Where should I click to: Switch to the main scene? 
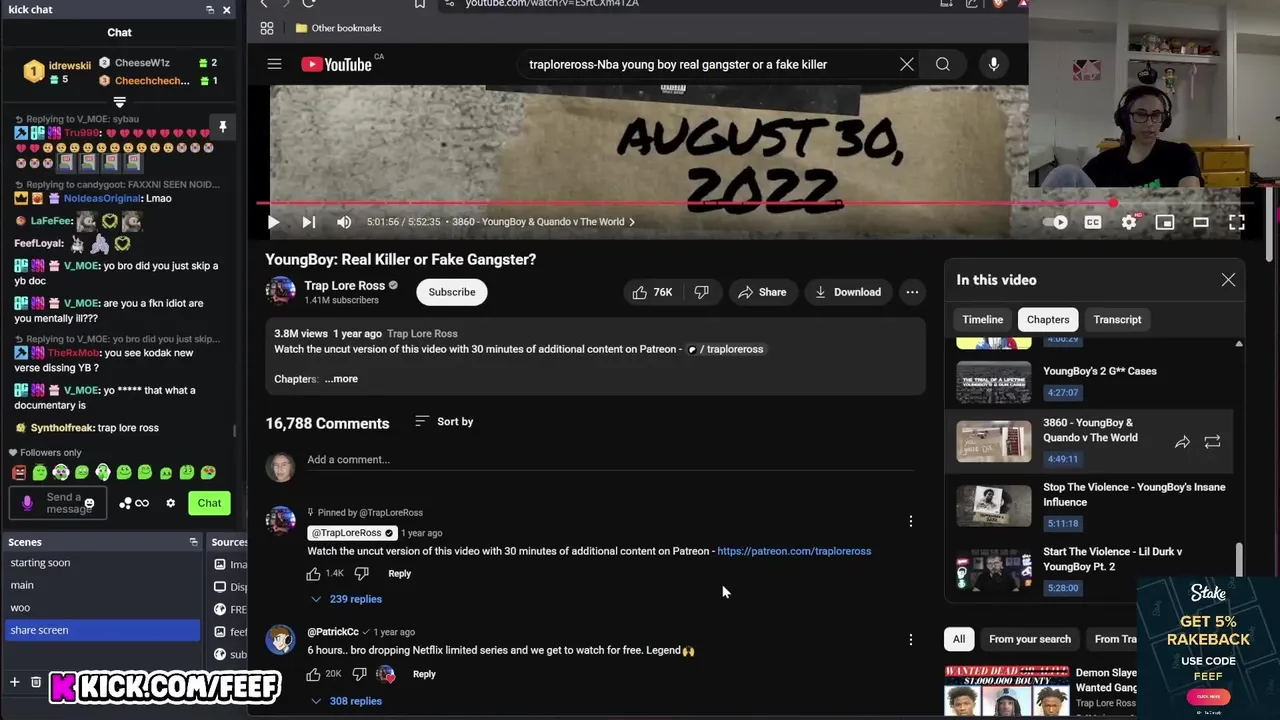tap(101, 585)
